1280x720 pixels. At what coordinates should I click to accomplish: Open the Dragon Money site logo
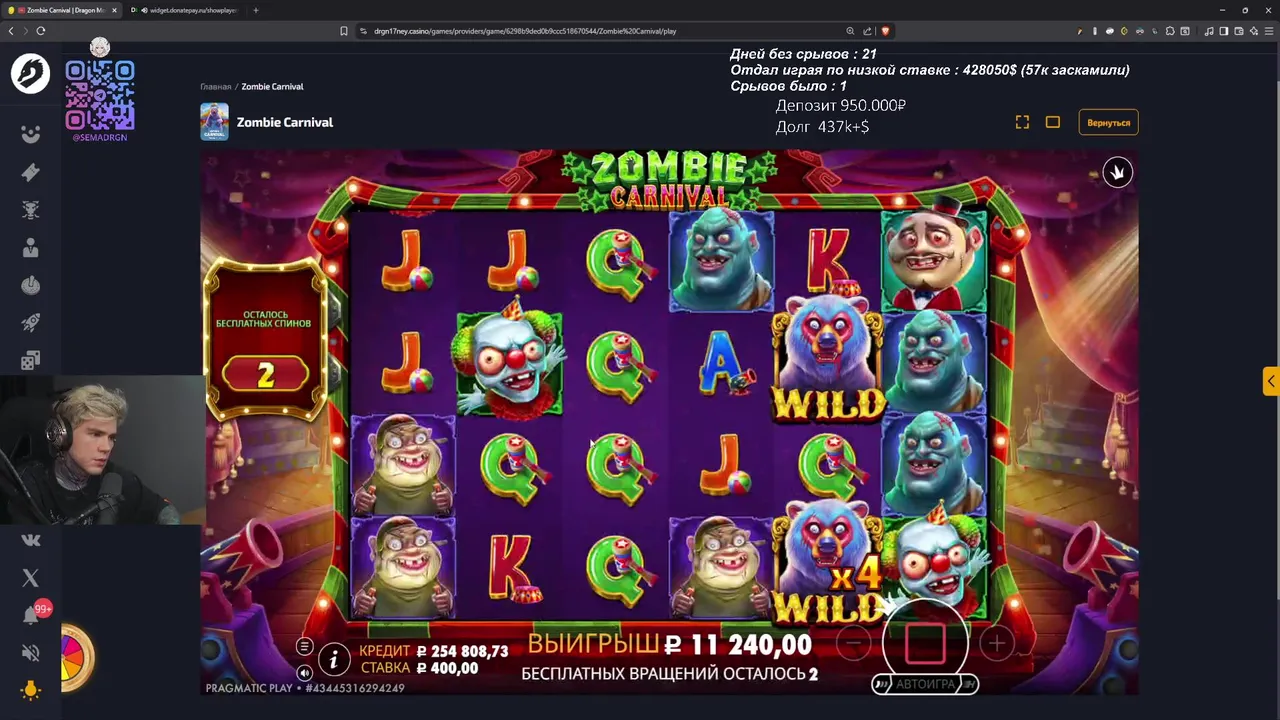(30, 74)
